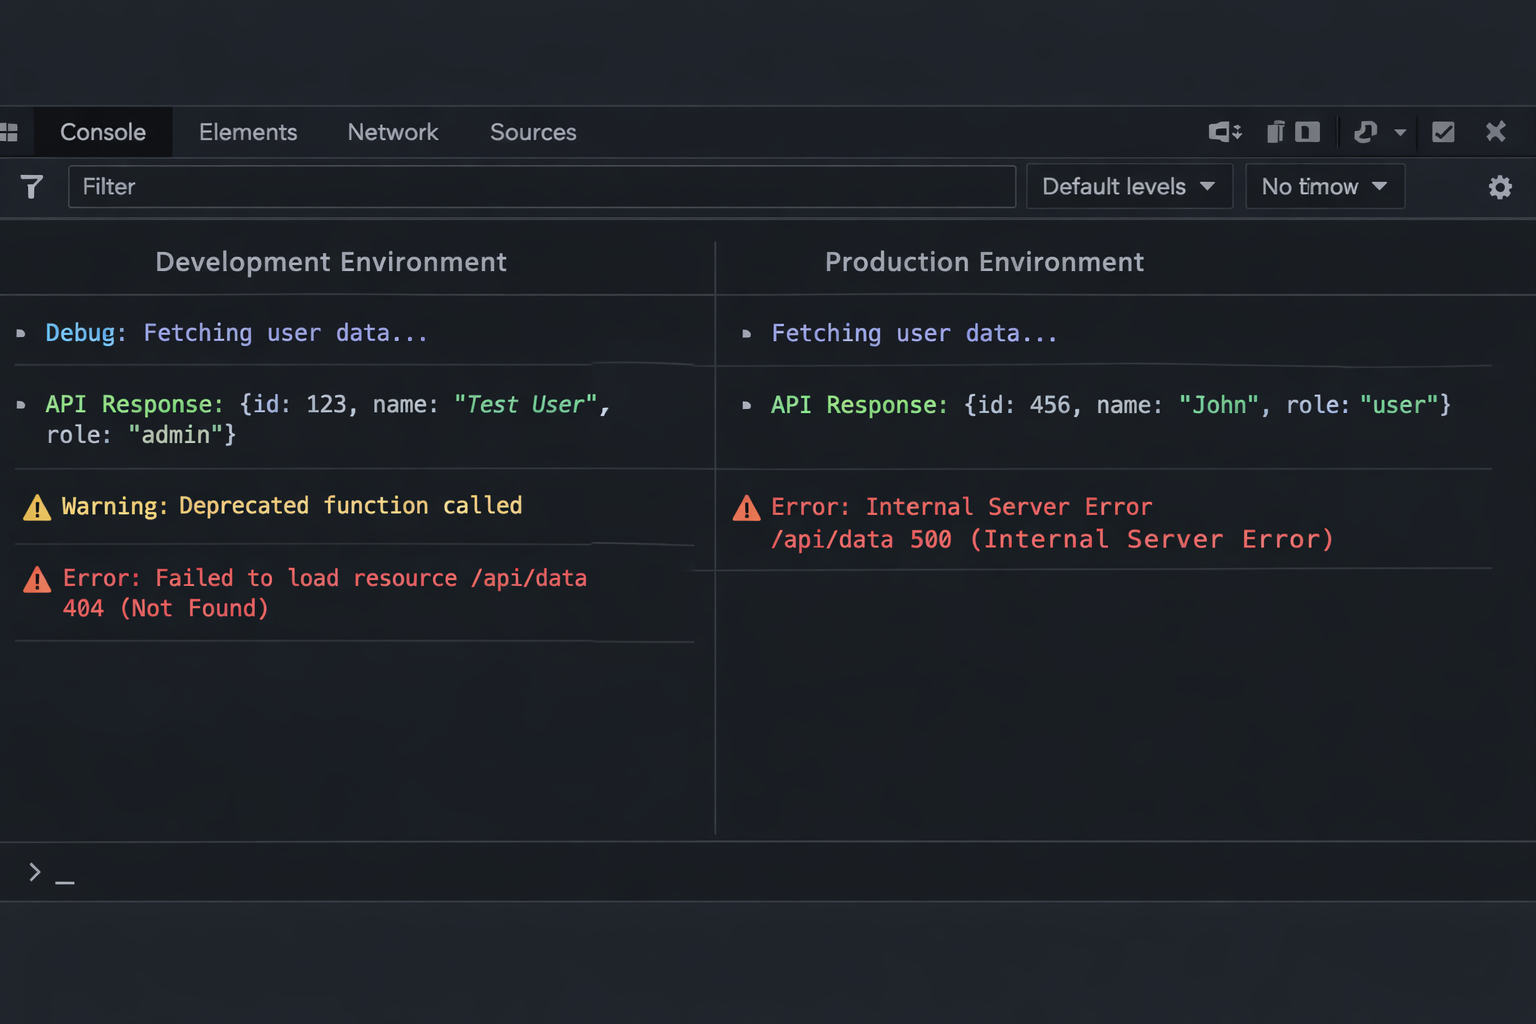
Task: Click error icon next to Internal Server Error
Action: [746, 509]
